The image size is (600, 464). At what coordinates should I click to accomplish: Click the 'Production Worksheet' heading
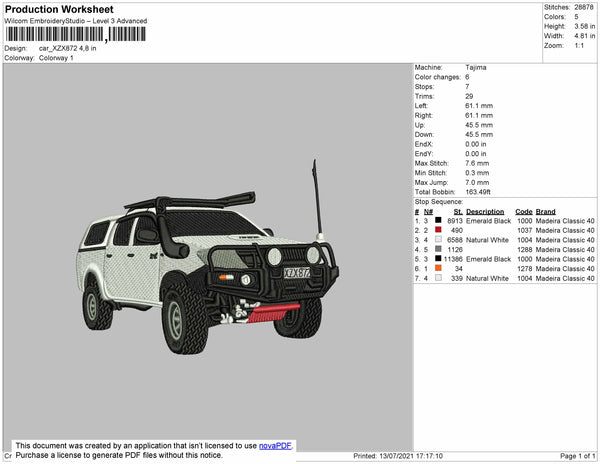click(x=59, y=9)
